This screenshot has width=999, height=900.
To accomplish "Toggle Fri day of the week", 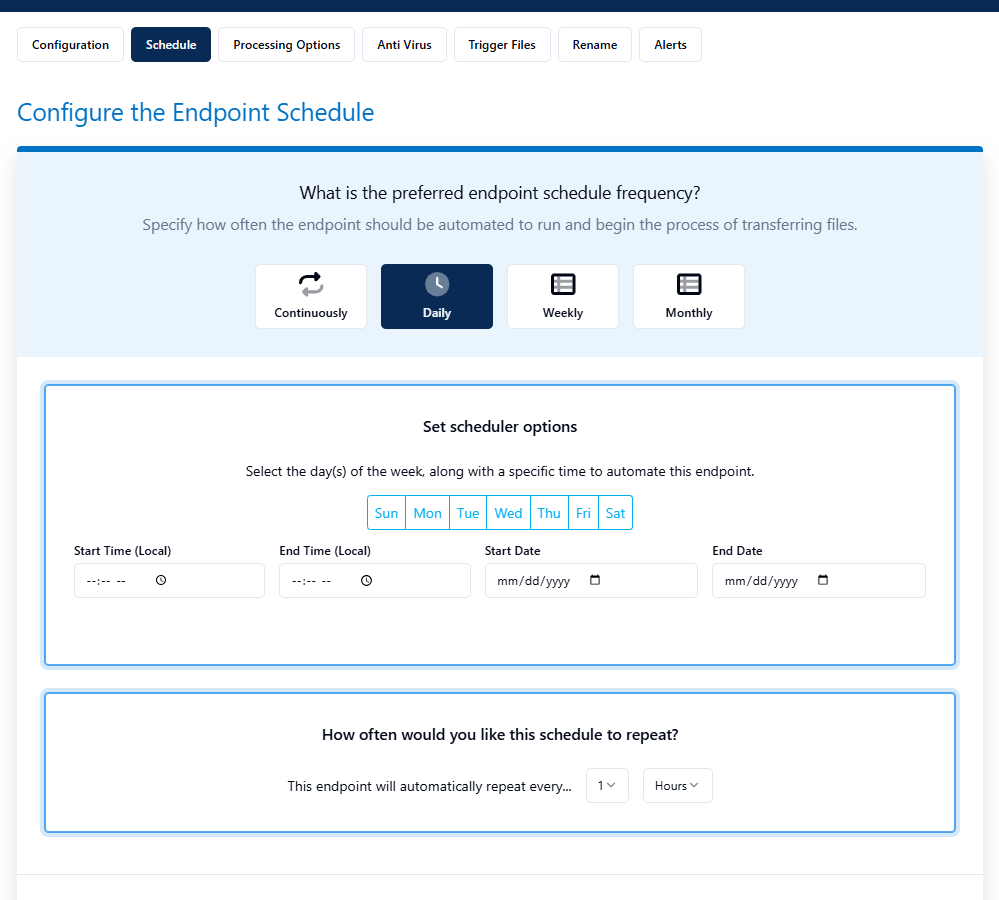I will pos(583,513).
